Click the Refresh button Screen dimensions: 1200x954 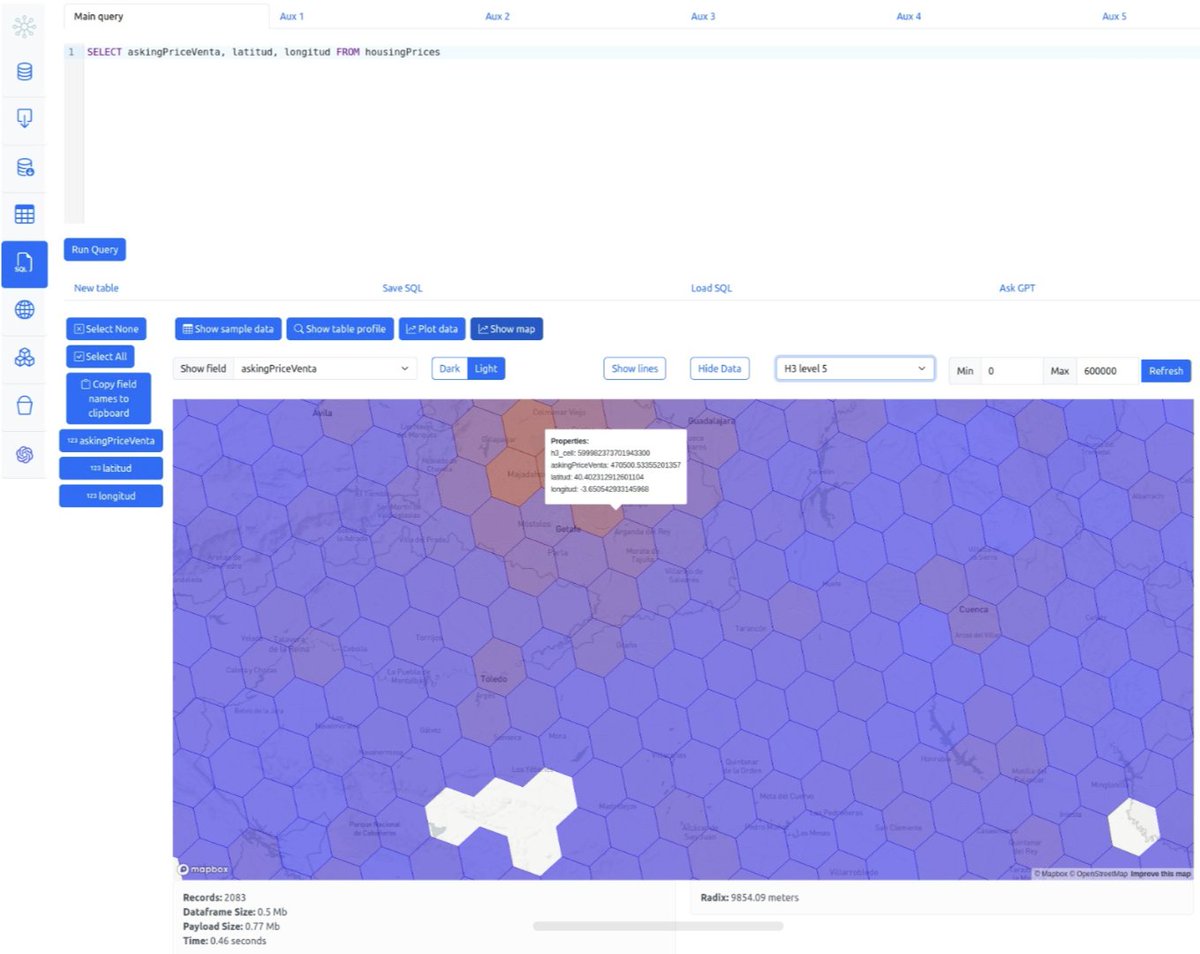pos(1166,371)
